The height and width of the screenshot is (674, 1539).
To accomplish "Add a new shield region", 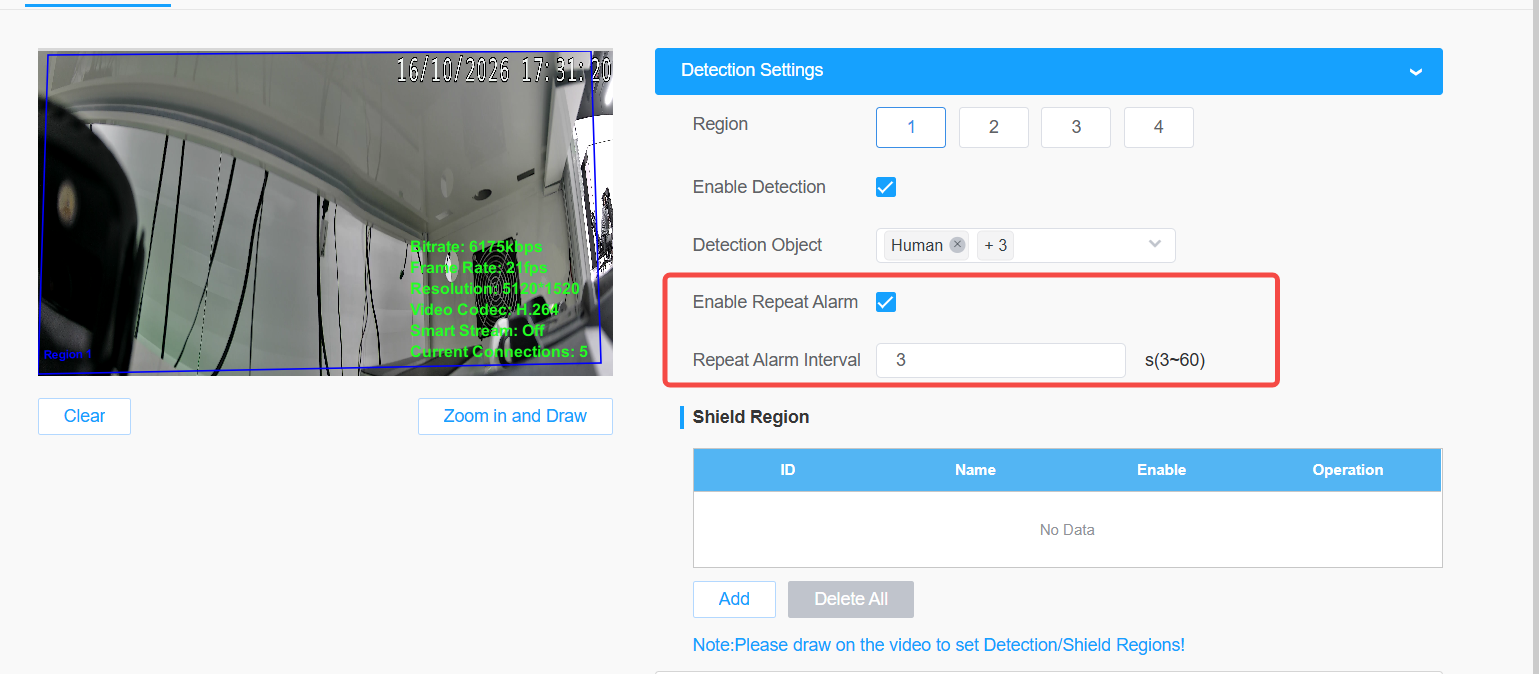I will tap(734, 599).
